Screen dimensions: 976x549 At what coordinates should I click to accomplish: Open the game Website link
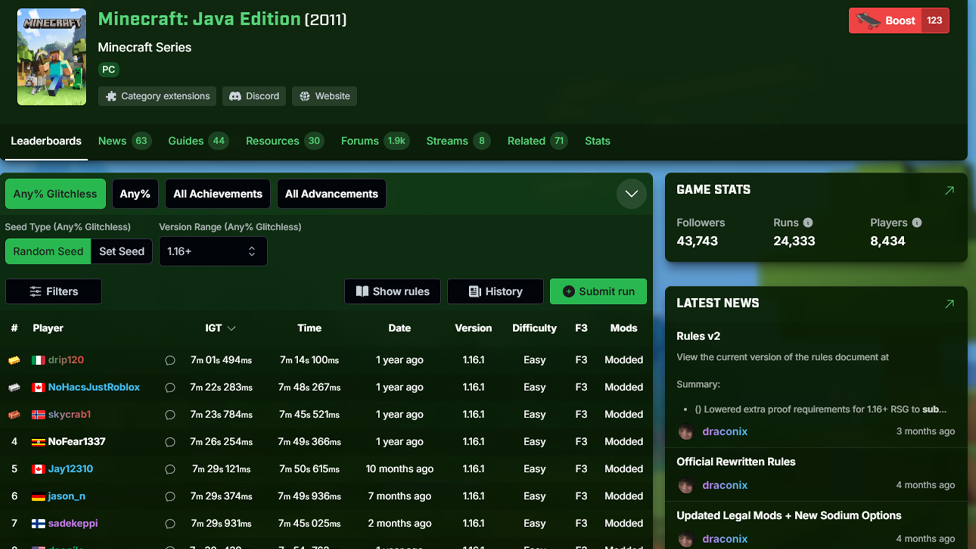pos(324,96)
